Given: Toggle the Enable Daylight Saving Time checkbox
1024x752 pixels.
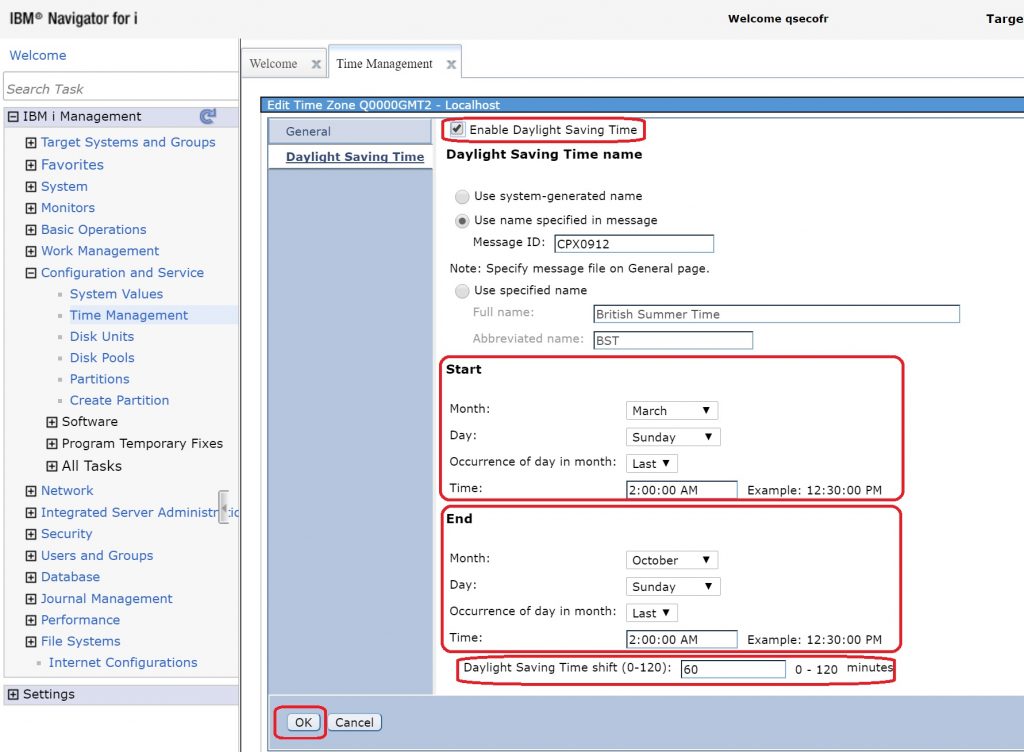Looking at the screenshot, I should point(457,130).
